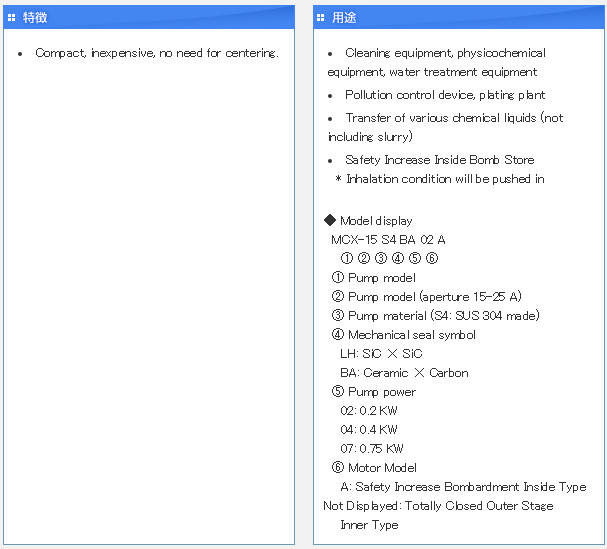607x549 pixels.
Task: Click the 'Pump model (aperture 15-25 A)' line
Action: [x=434, y=297]
